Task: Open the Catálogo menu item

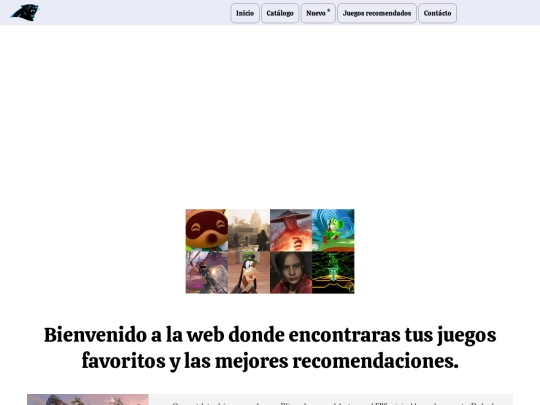Action: pyautogui.click(x=280, y=13)
